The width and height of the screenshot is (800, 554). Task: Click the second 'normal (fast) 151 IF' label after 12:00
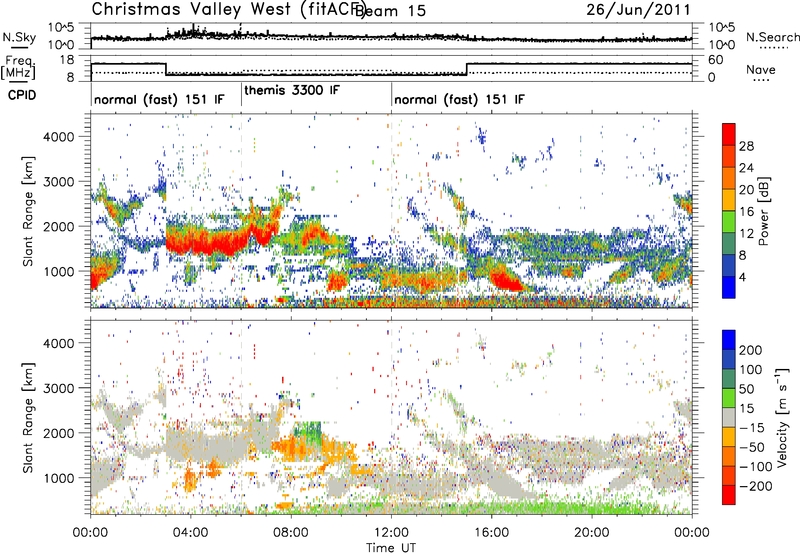(459, 99)
